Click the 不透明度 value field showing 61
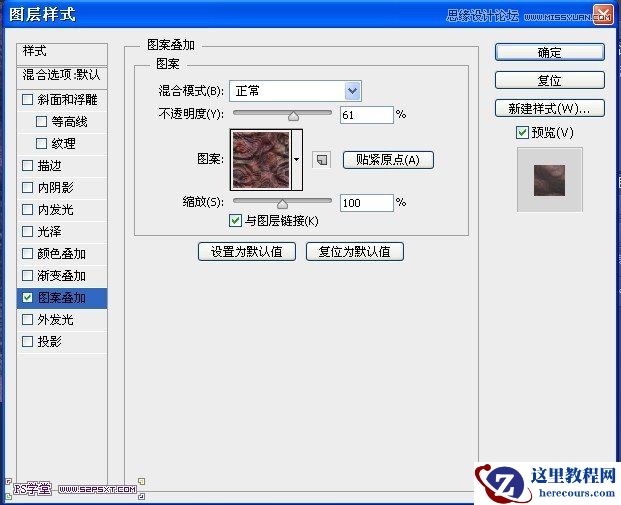 [367, 115]
